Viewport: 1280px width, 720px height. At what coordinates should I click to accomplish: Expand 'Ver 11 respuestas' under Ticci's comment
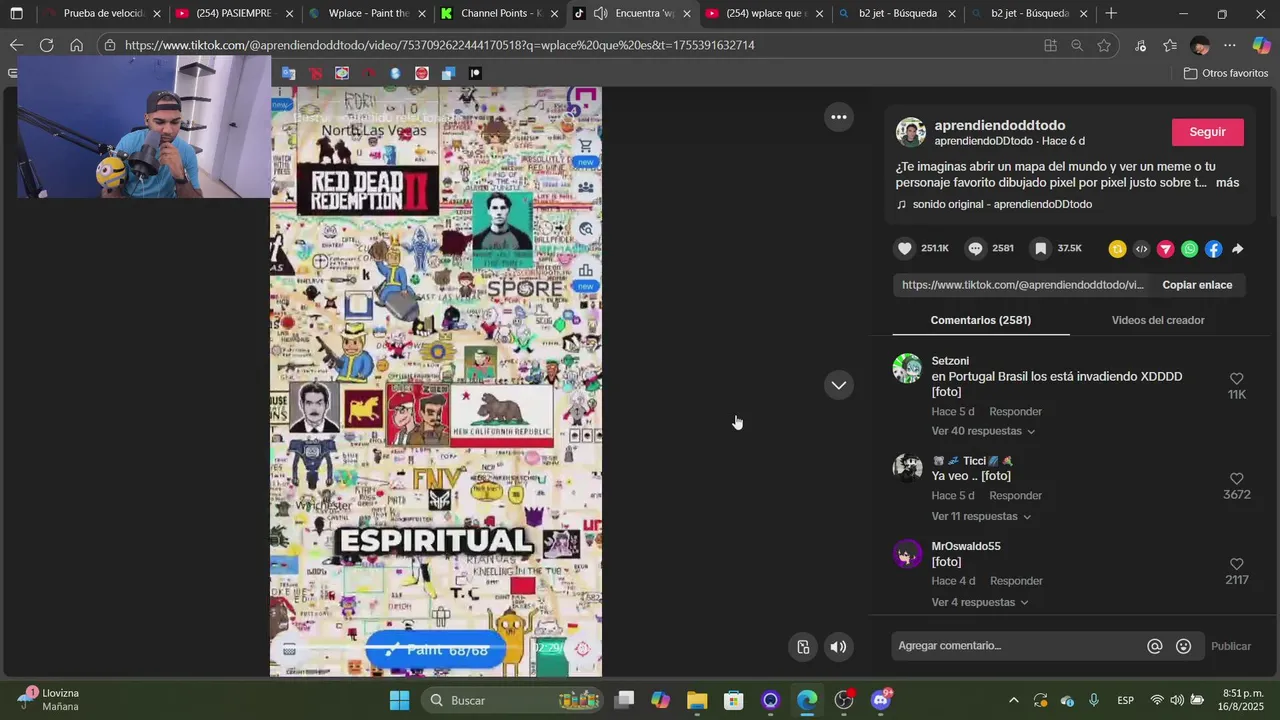(981, 517)
